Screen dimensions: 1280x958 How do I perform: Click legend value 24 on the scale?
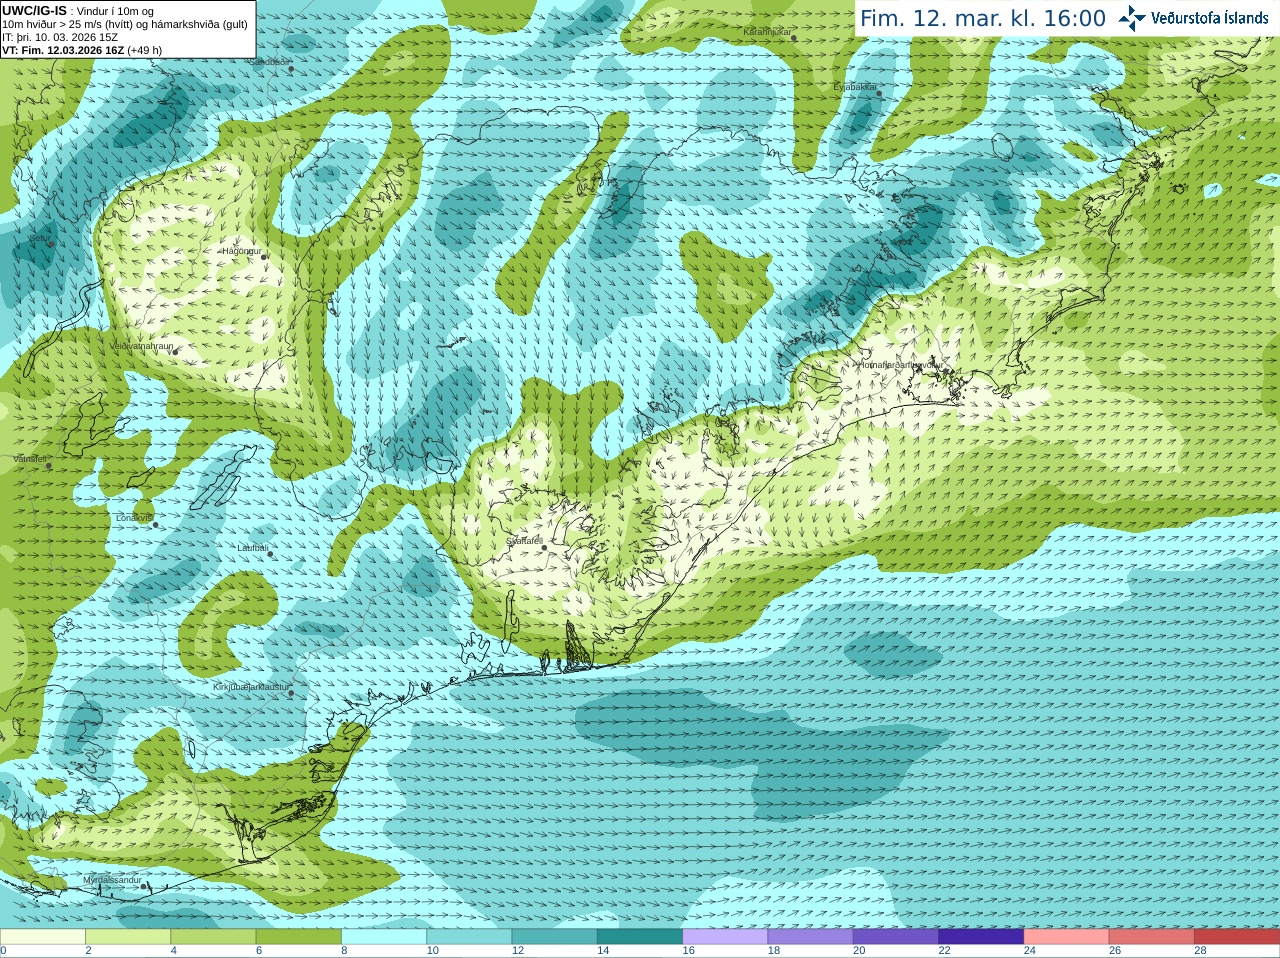tap(1030, 951)
